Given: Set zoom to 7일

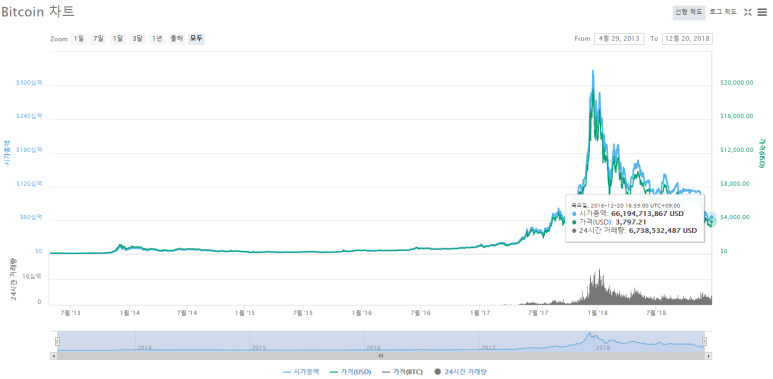Looking at the screenshot, I should pos(98,38).
